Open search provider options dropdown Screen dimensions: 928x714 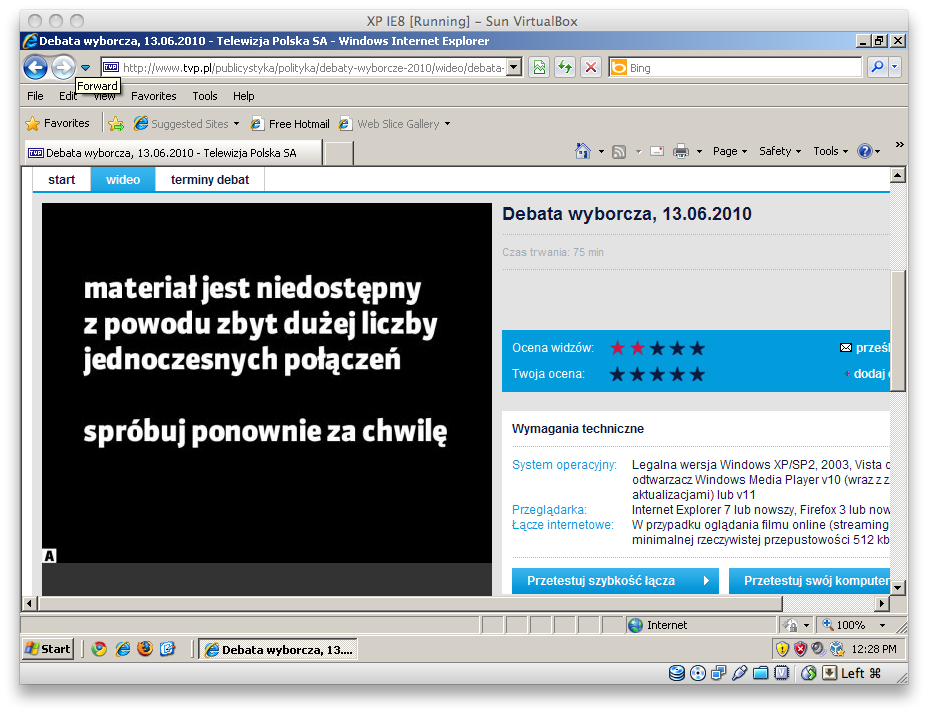894,67
